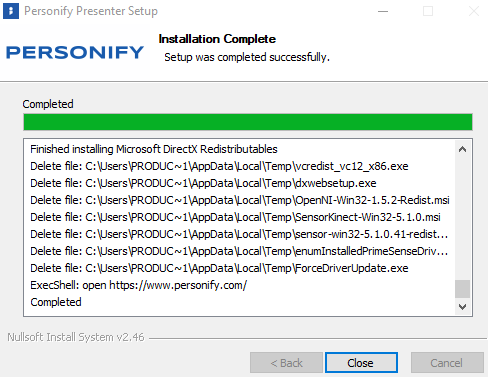
Task: Select the ForceDriverUpdate.exe delete line
Action: tap(219, 268)
